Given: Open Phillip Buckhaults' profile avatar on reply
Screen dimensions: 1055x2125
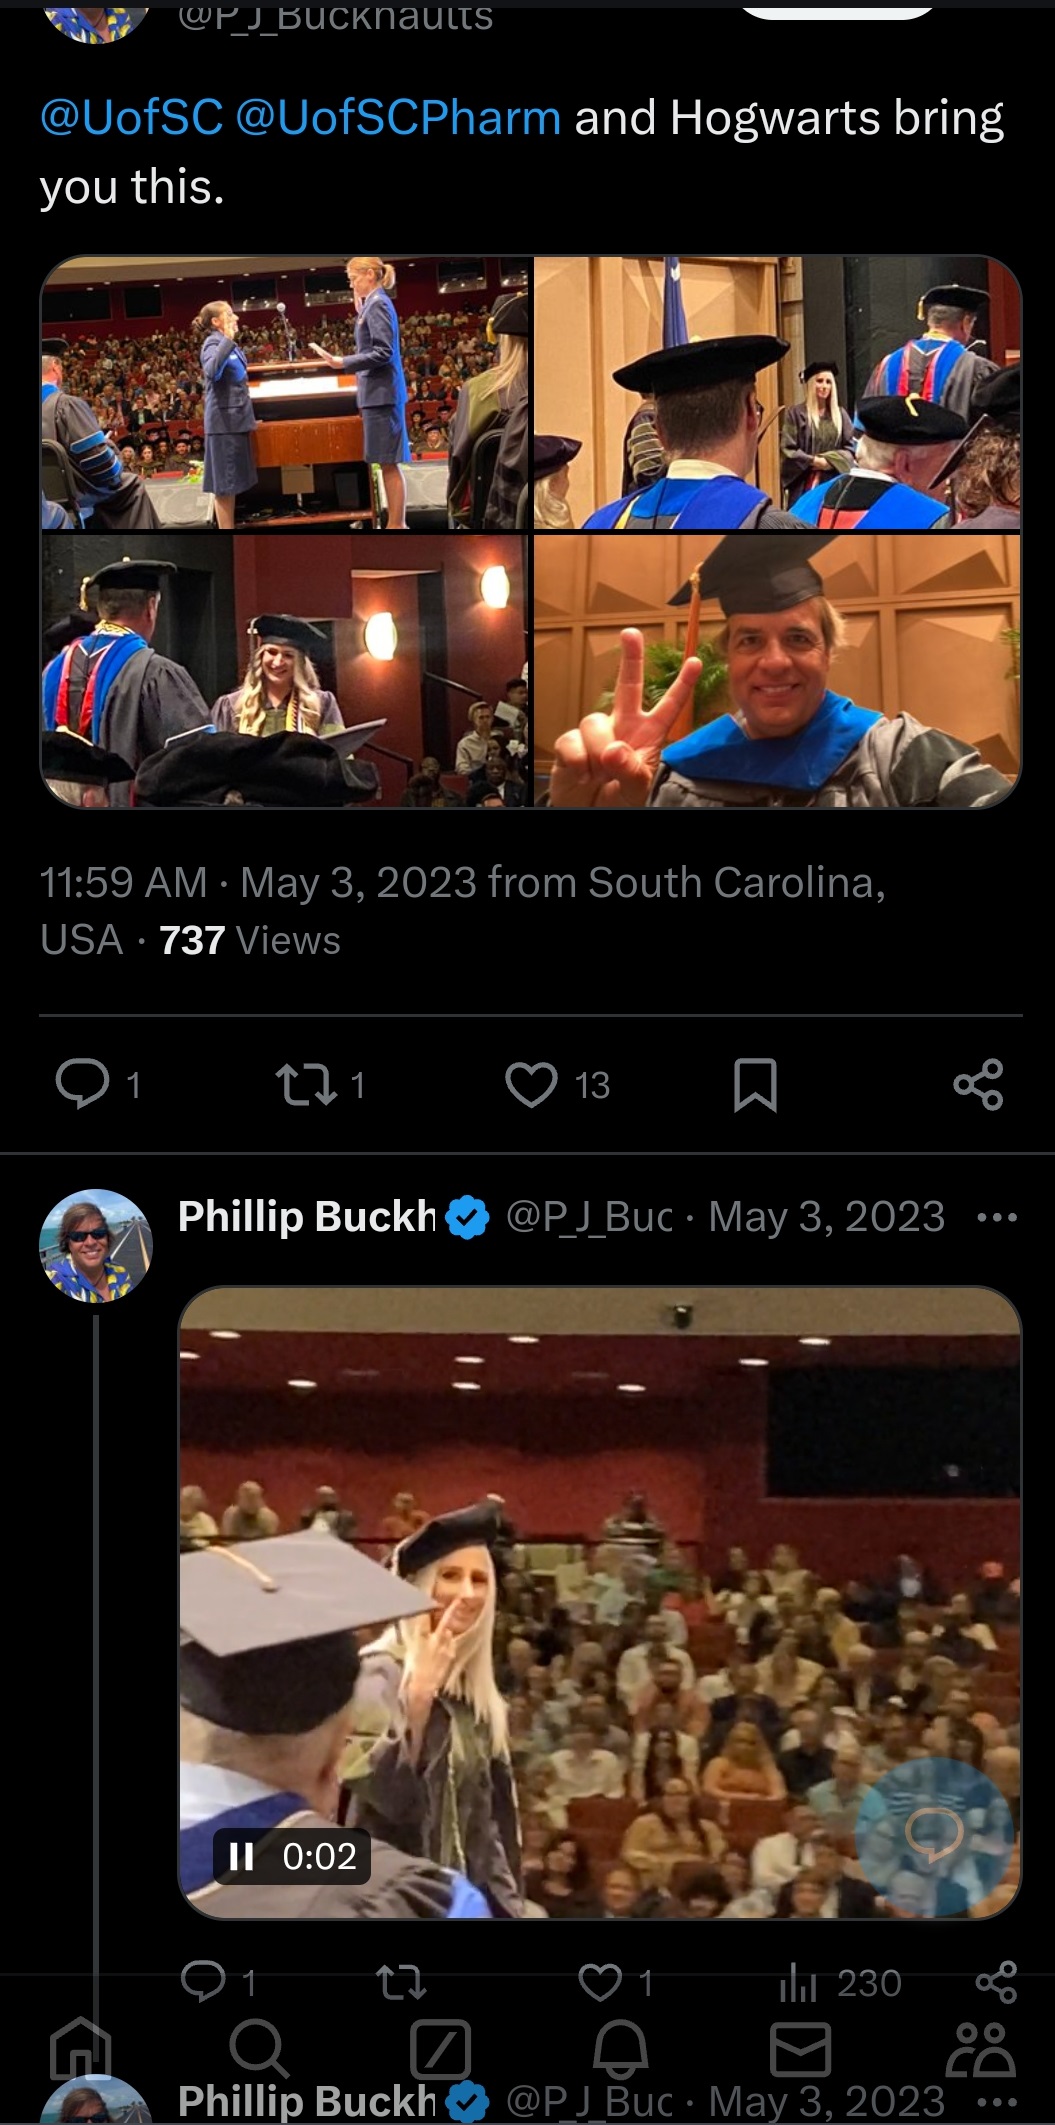Looking at the screenshot, I should (x=96, y=1245).
